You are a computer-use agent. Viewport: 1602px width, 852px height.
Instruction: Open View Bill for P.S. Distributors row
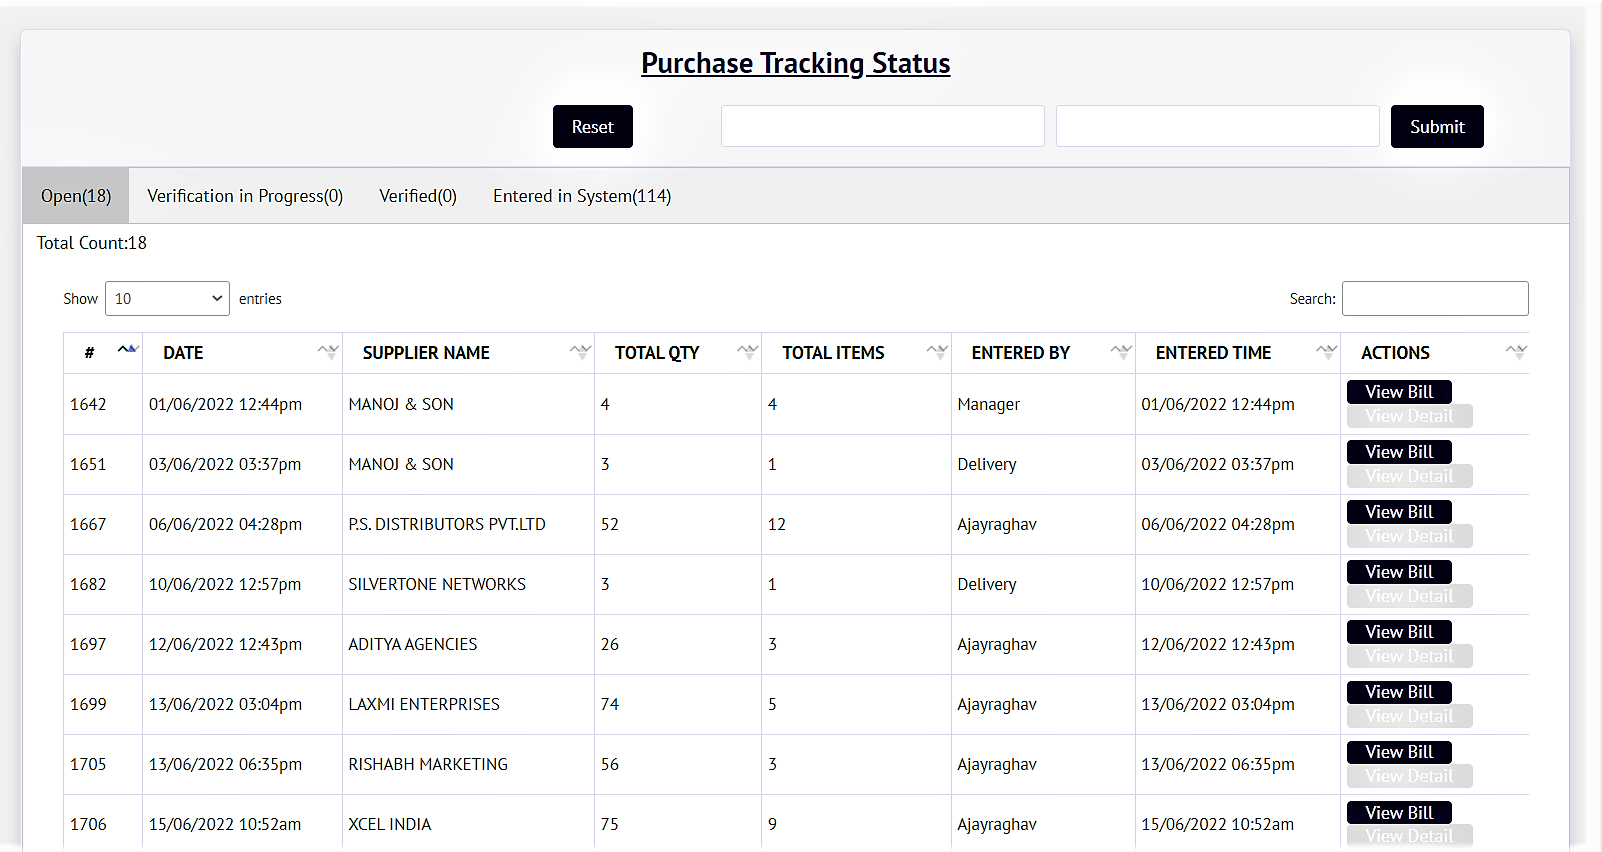tap(1398, 512)
